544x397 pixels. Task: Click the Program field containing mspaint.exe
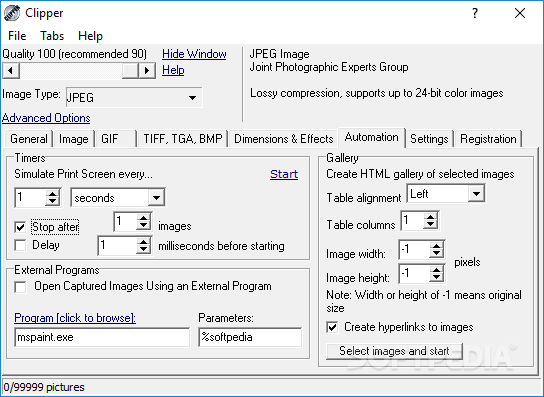point(102,337)
